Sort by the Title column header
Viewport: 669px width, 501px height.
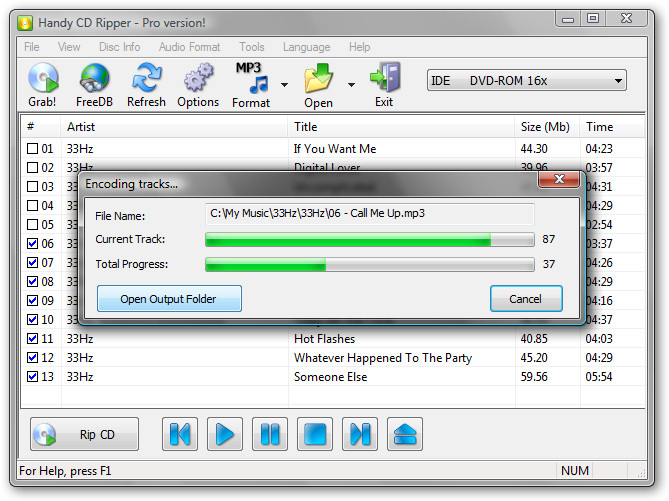[x=401, y=127]
